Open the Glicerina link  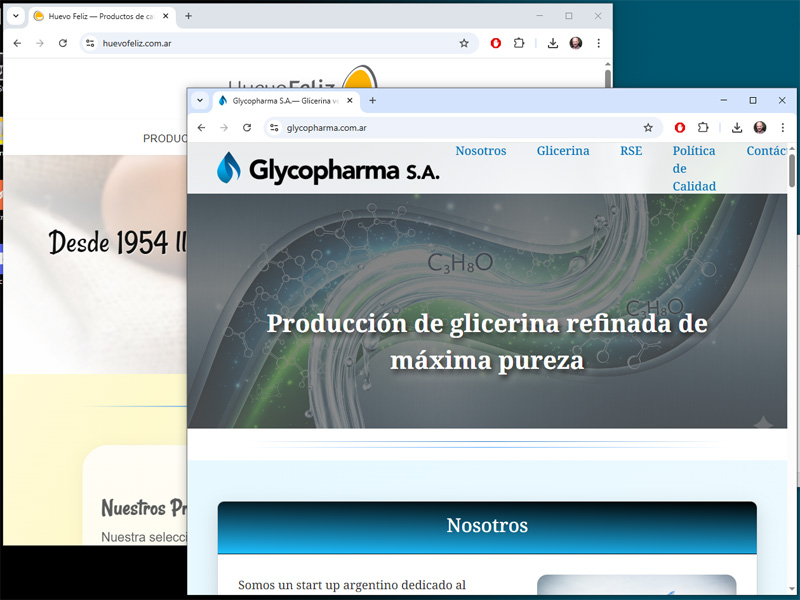[x=562, y=151]
